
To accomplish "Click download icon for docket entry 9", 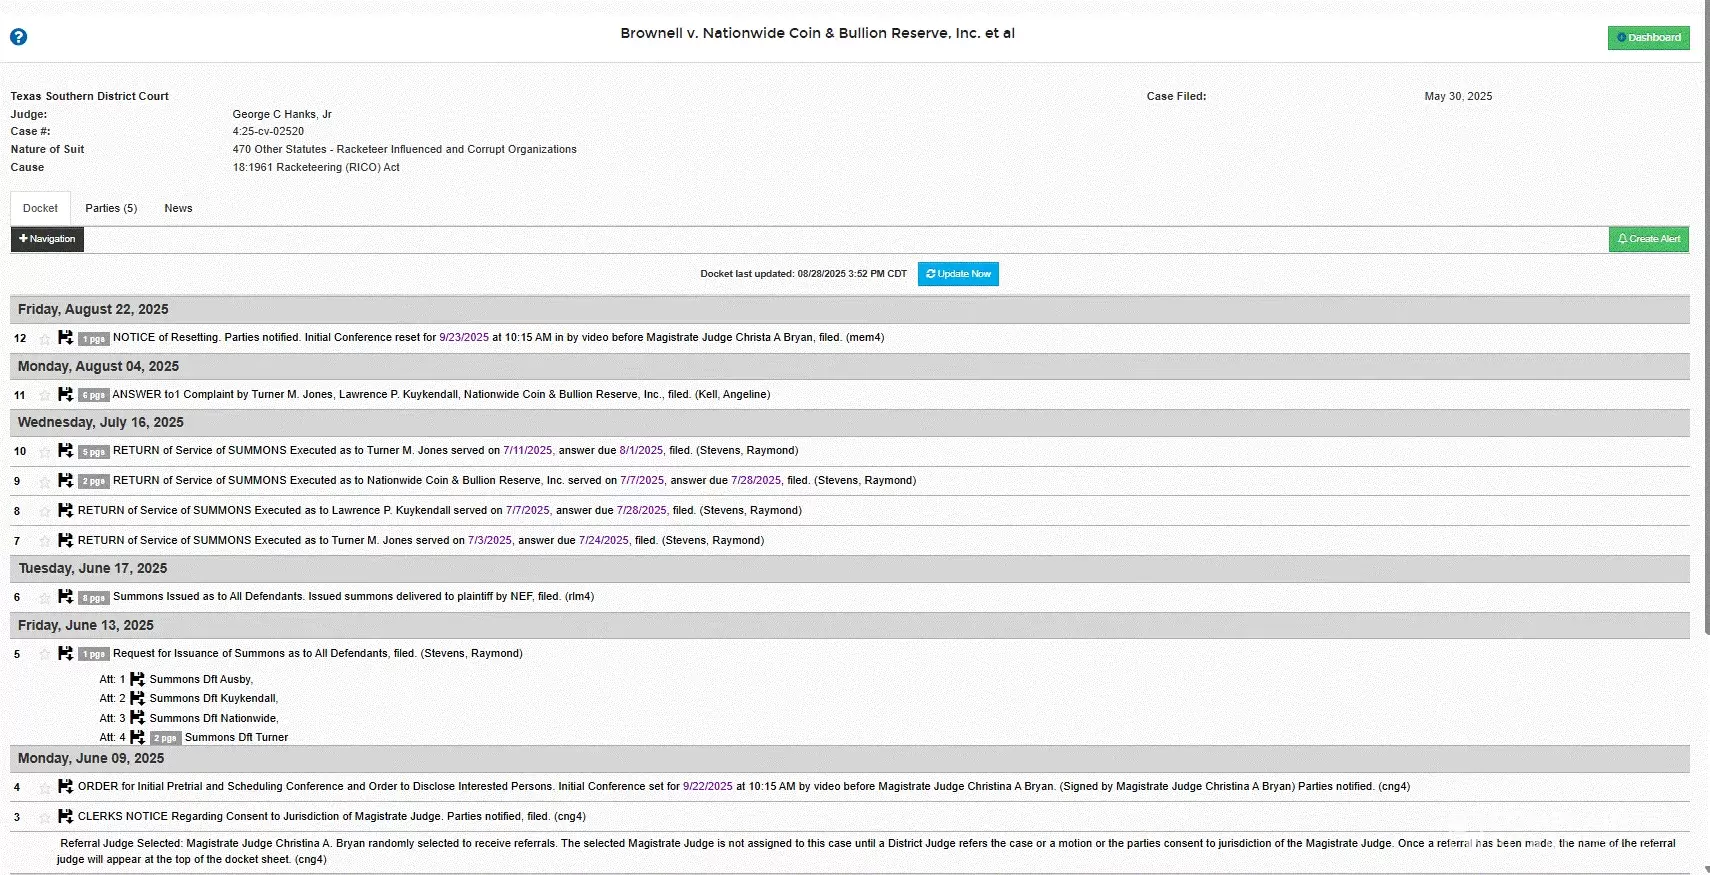I will tap(65, 481).
